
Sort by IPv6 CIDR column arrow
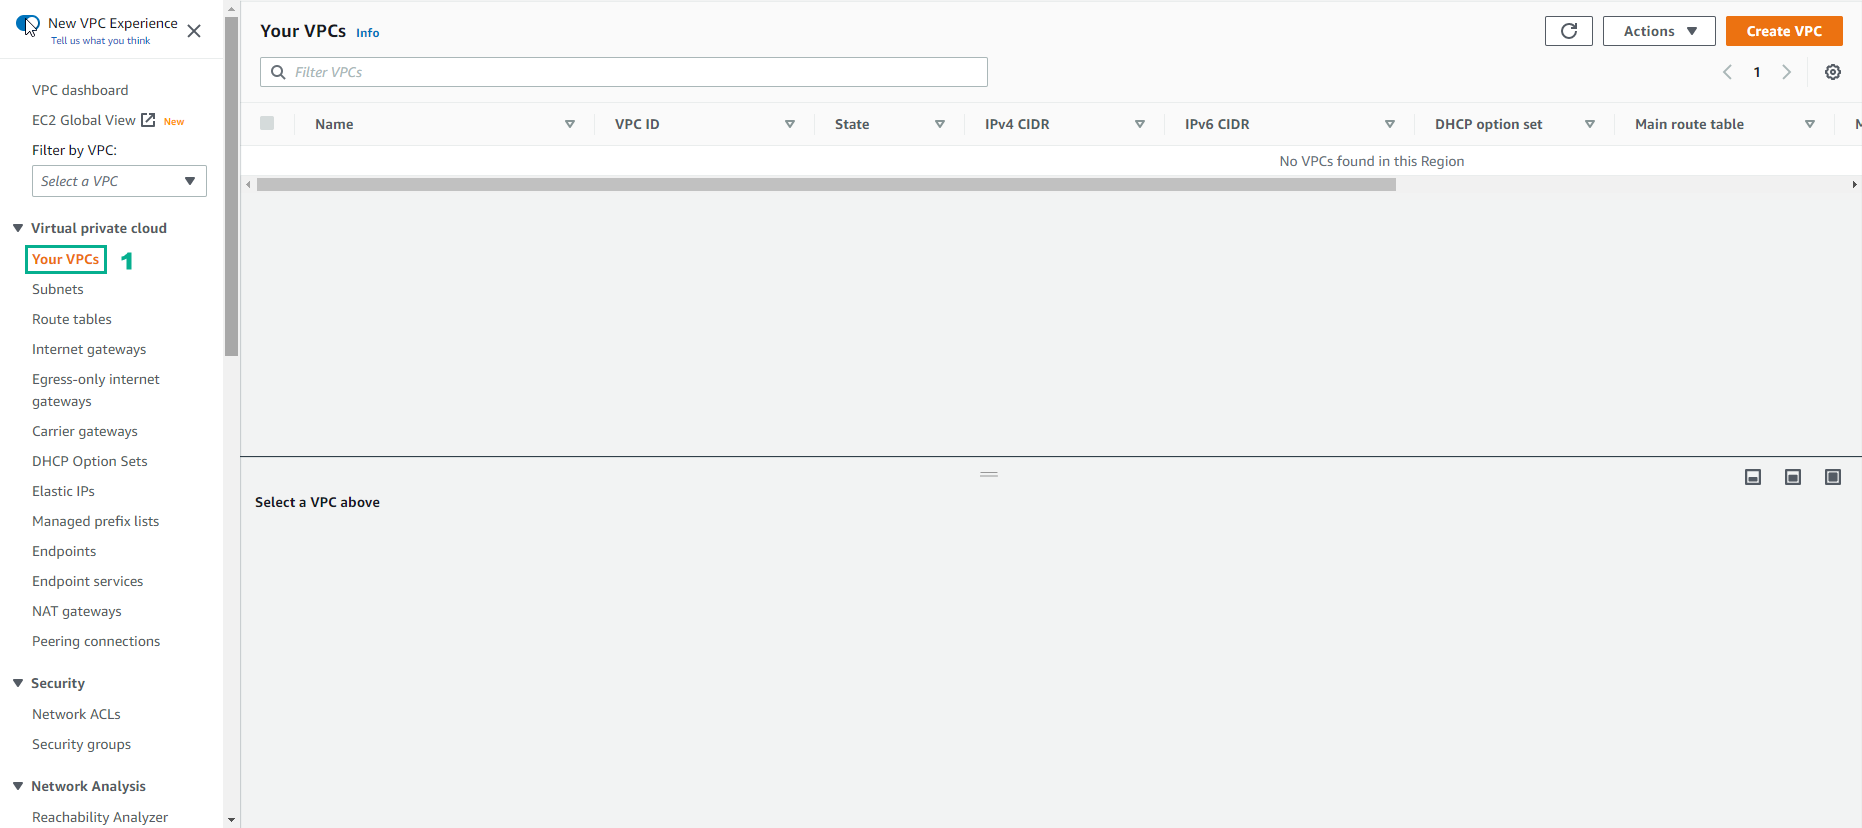click(x=1390, y=124)
